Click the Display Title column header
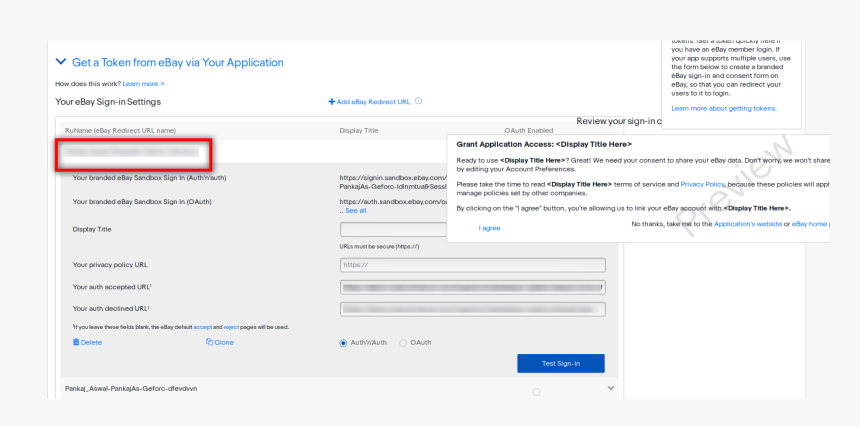Image resolution: width=860 pixels, height=426 pixels. pyautogui.click(x=359, y=130)
